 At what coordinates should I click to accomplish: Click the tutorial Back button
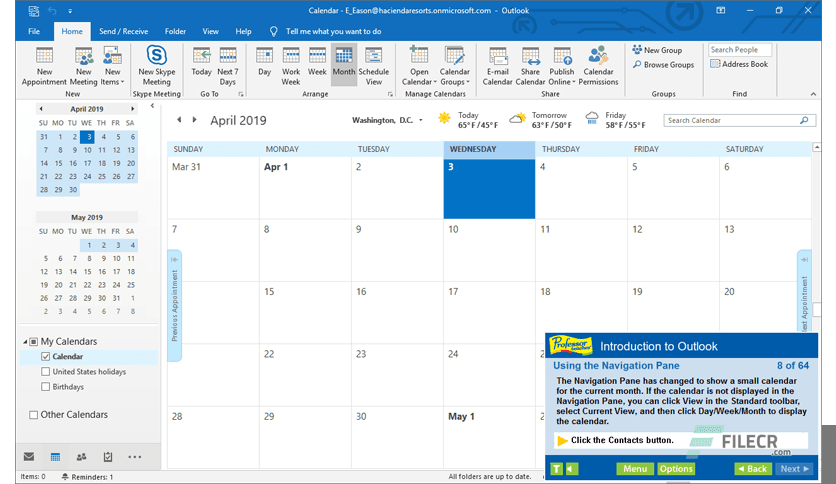pos(753,469)
